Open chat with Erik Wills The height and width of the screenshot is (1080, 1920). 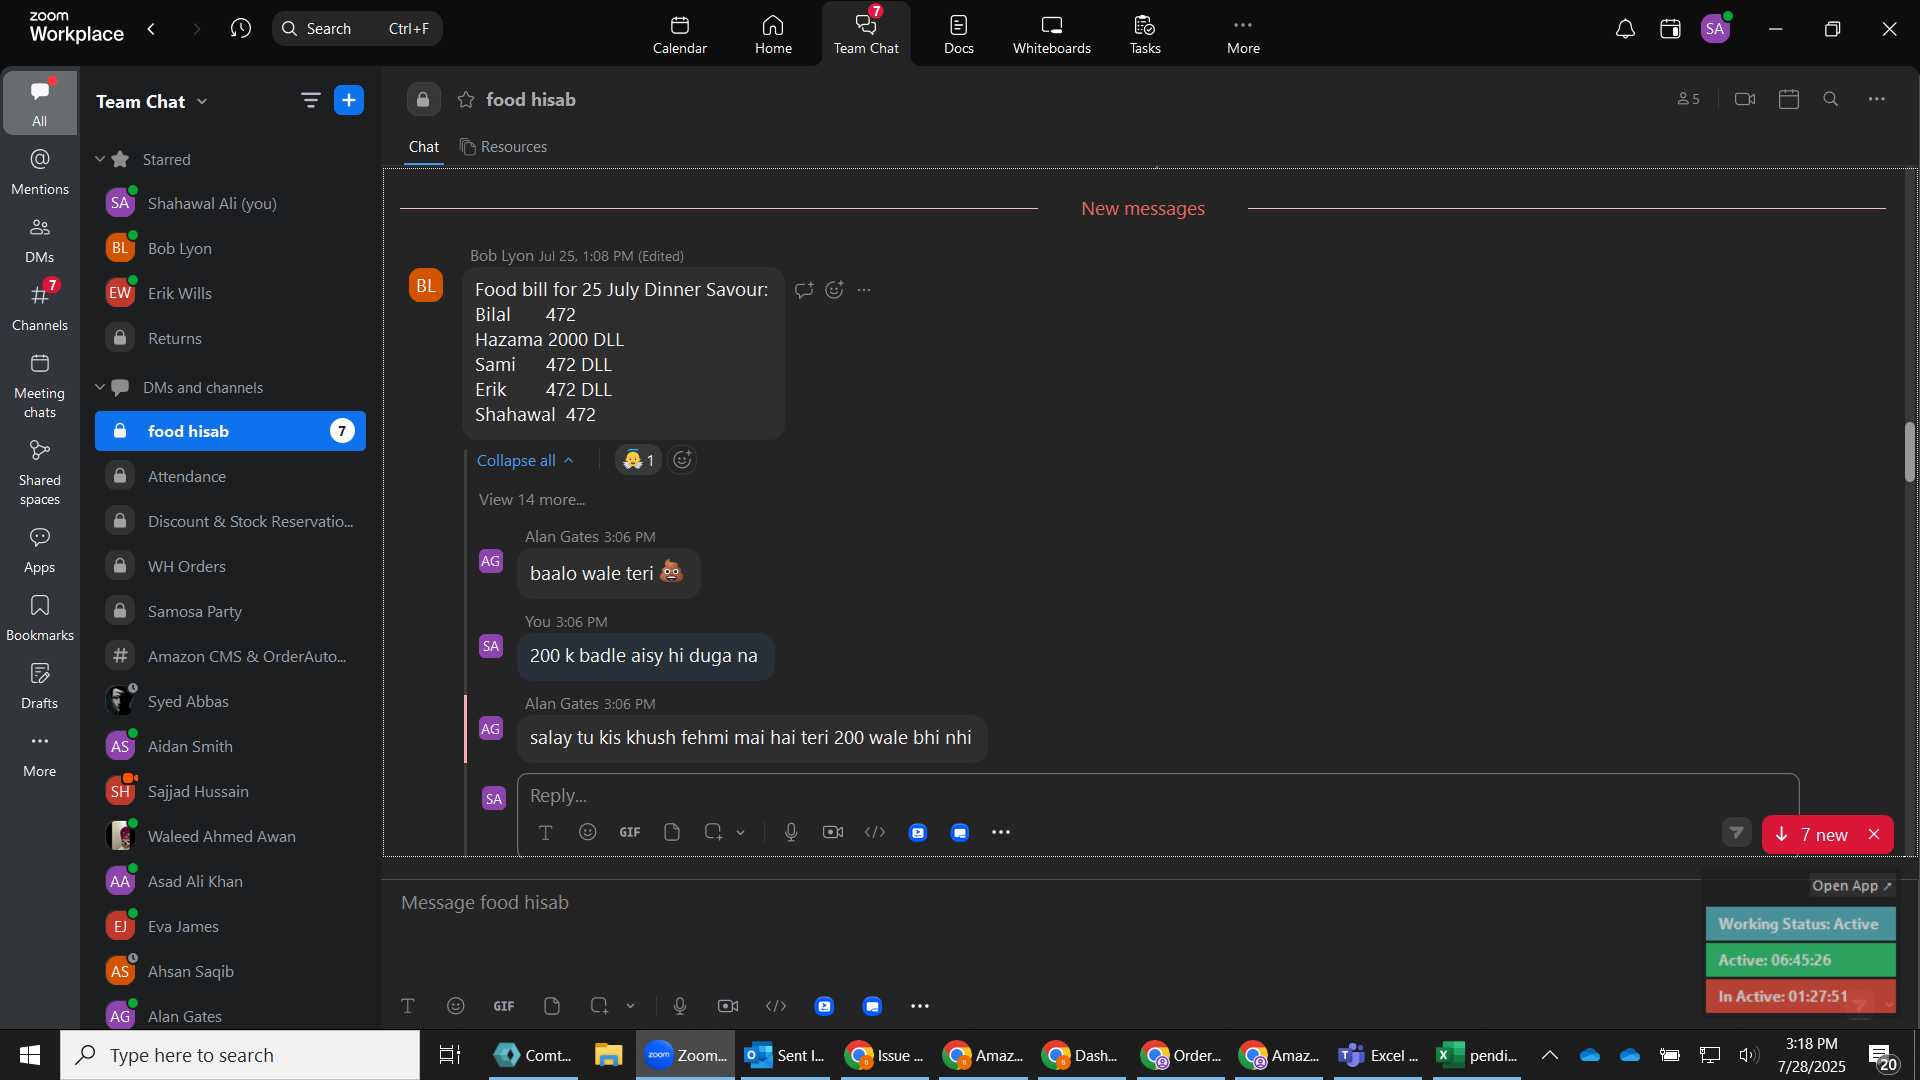tap(230, 293)
